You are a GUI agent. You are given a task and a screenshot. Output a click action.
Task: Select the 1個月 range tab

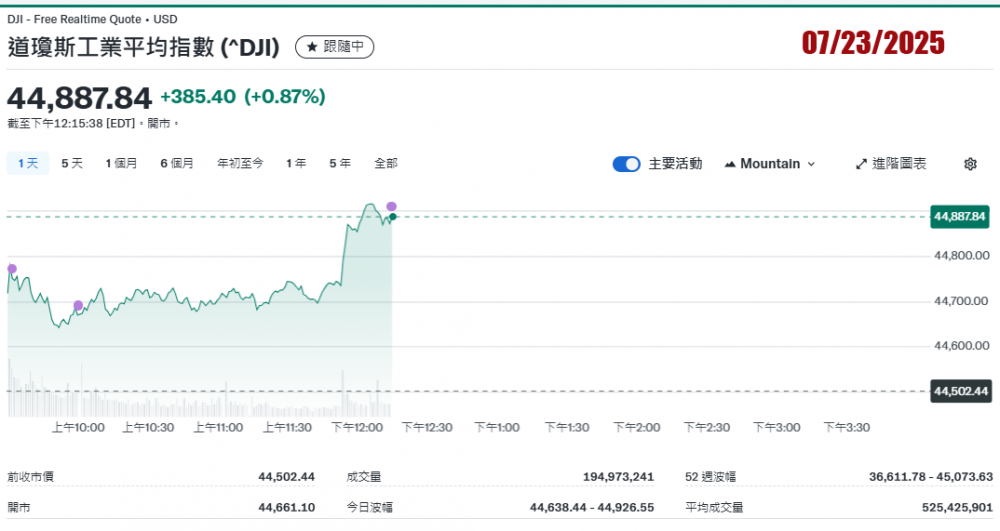click(x=121, y=163)
